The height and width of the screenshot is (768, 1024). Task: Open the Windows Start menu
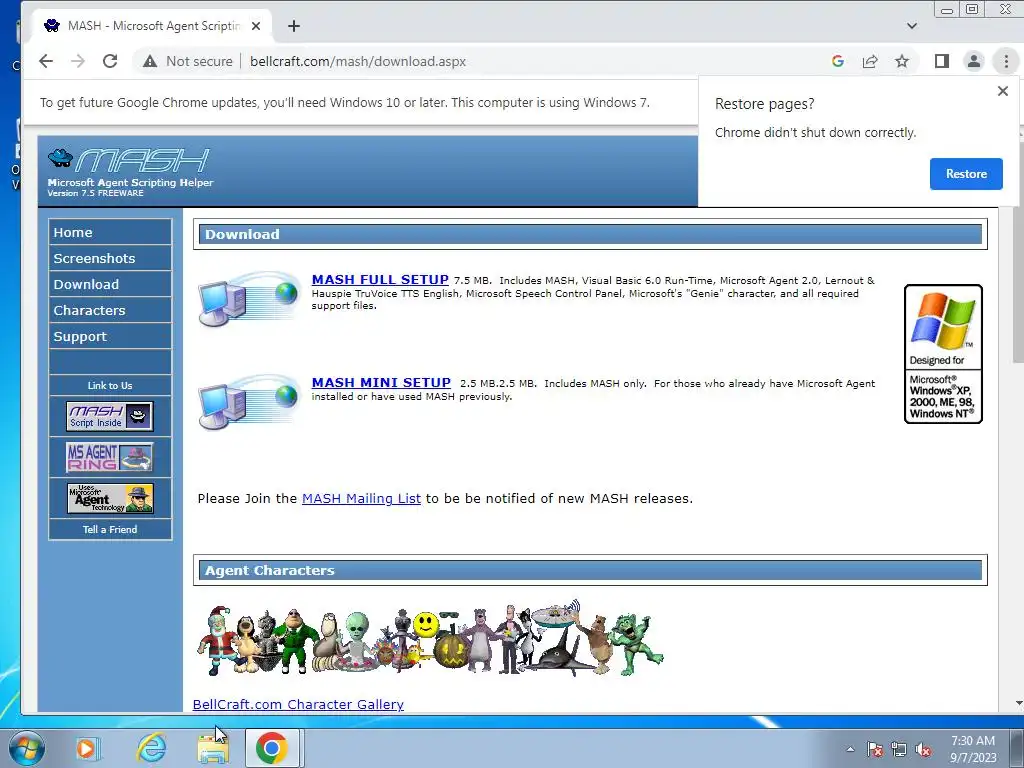click(25, 748)
